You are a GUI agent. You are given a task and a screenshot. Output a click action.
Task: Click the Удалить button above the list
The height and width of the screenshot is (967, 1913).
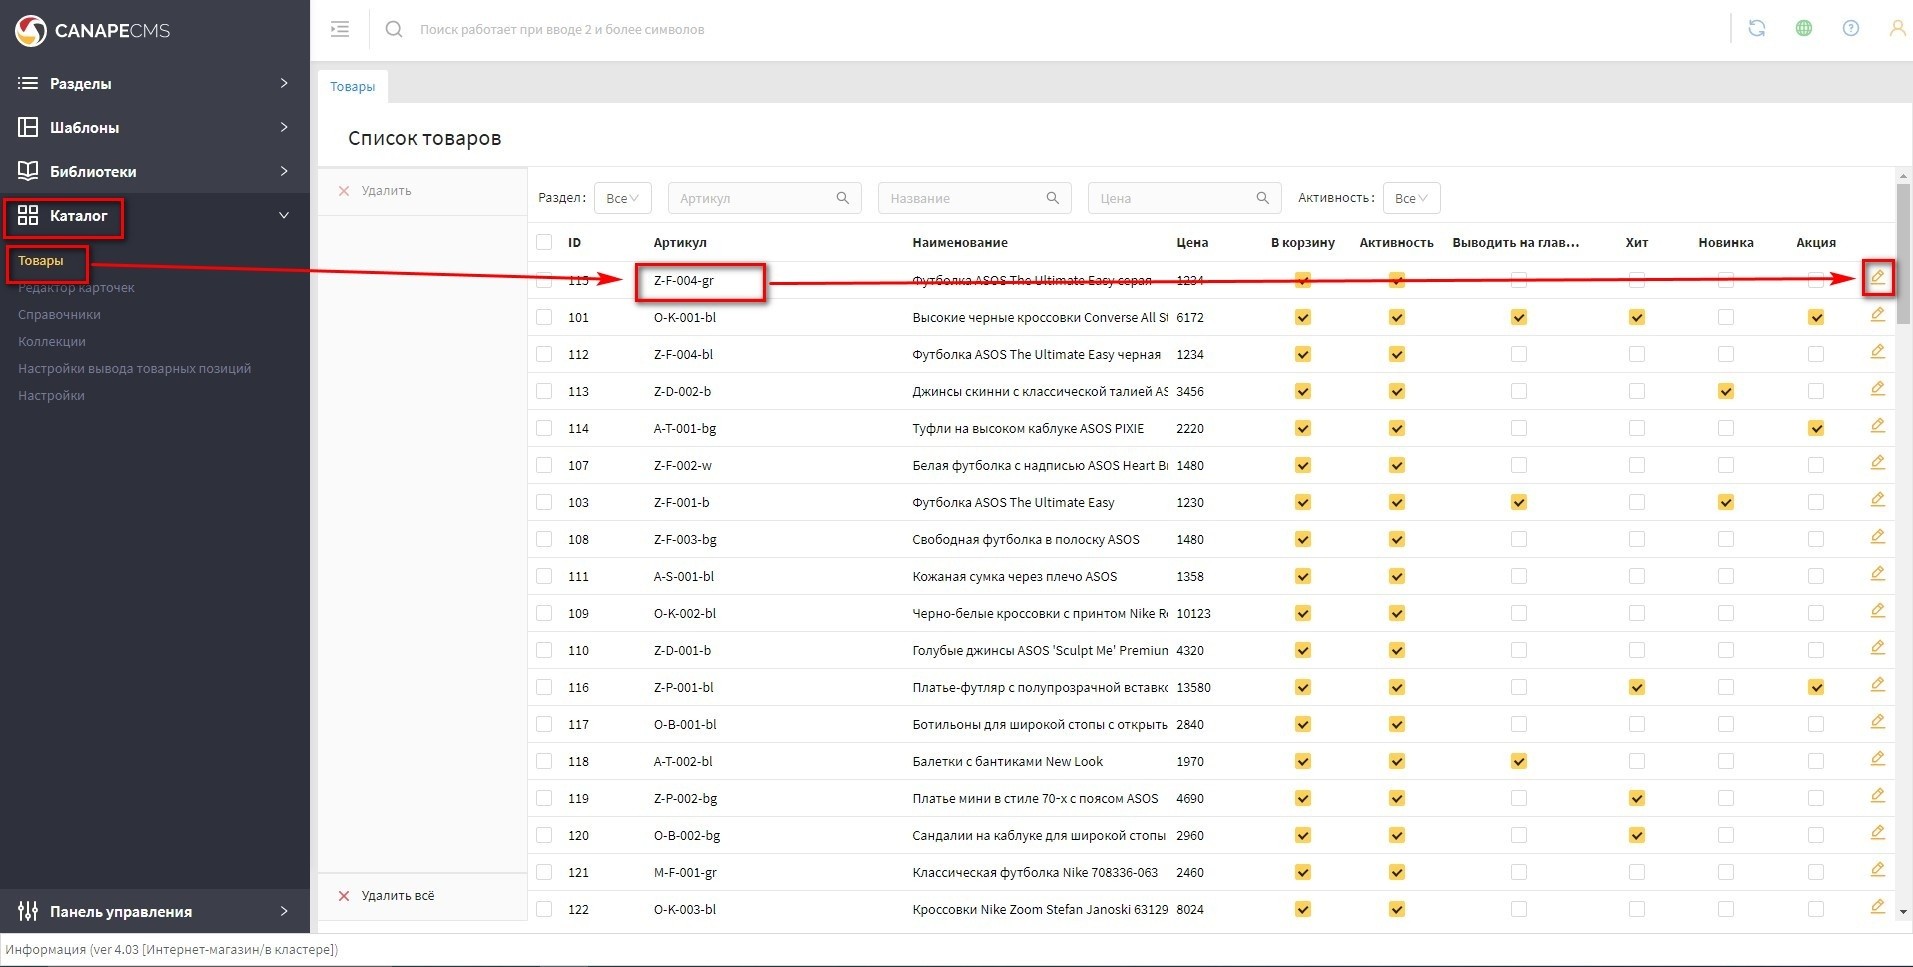(385, 190)
